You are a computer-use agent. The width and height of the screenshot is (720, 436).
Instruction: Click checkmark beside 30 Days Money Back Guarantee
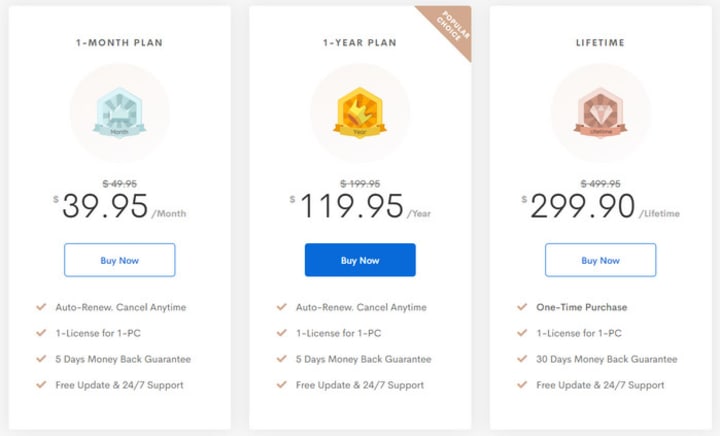tap(522, 359)
